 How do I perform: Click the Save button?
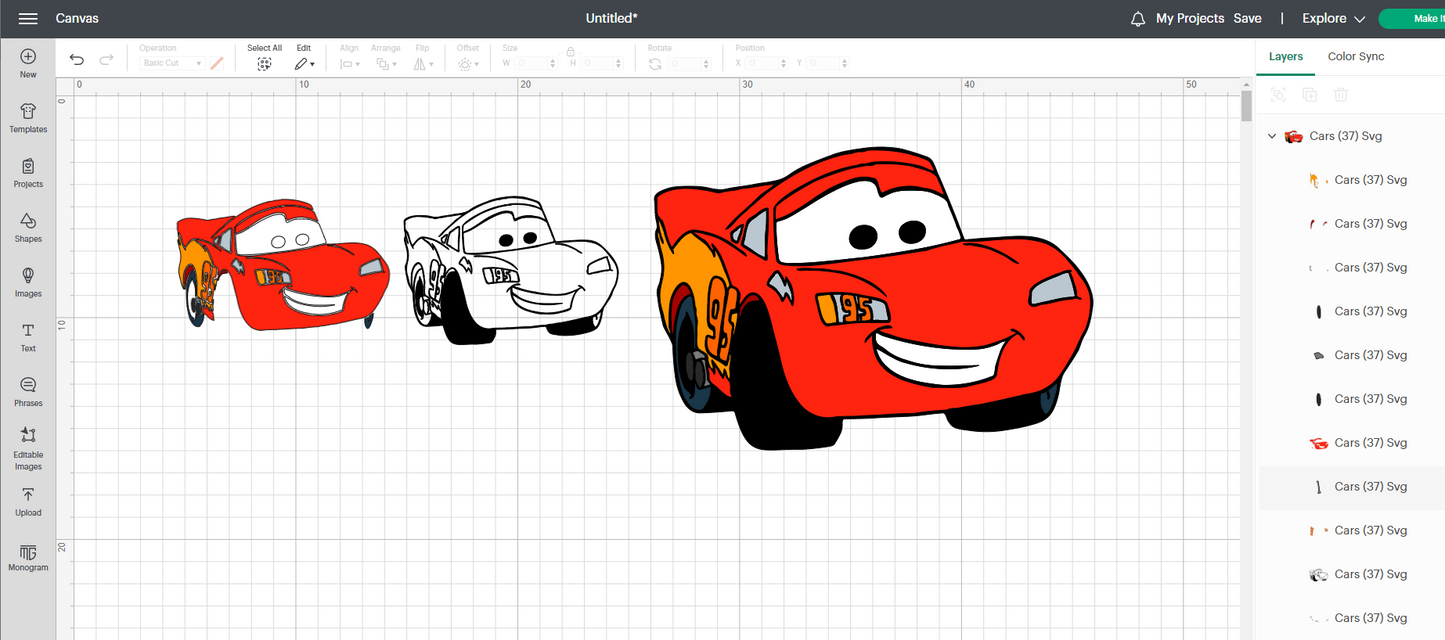click(1247, 18)
